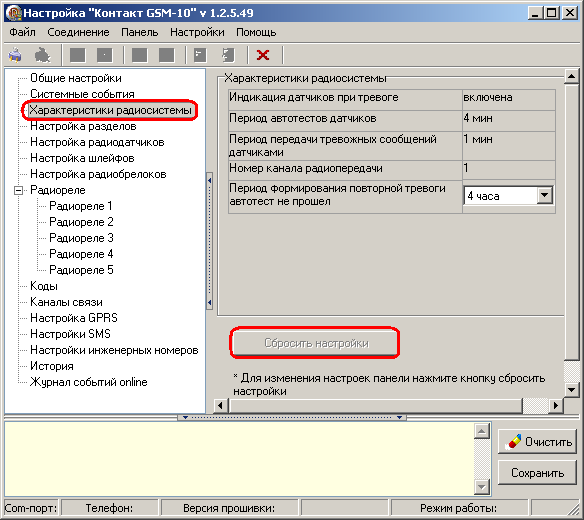Click the gray toolbar button left of red X
Screen dimensions: 584x520
(228, 55)
